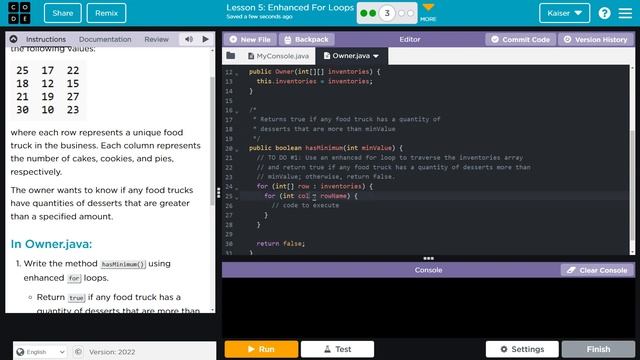Open editor Settings
Viewport: 640px width, 360px height.
(x=522, y=349)
